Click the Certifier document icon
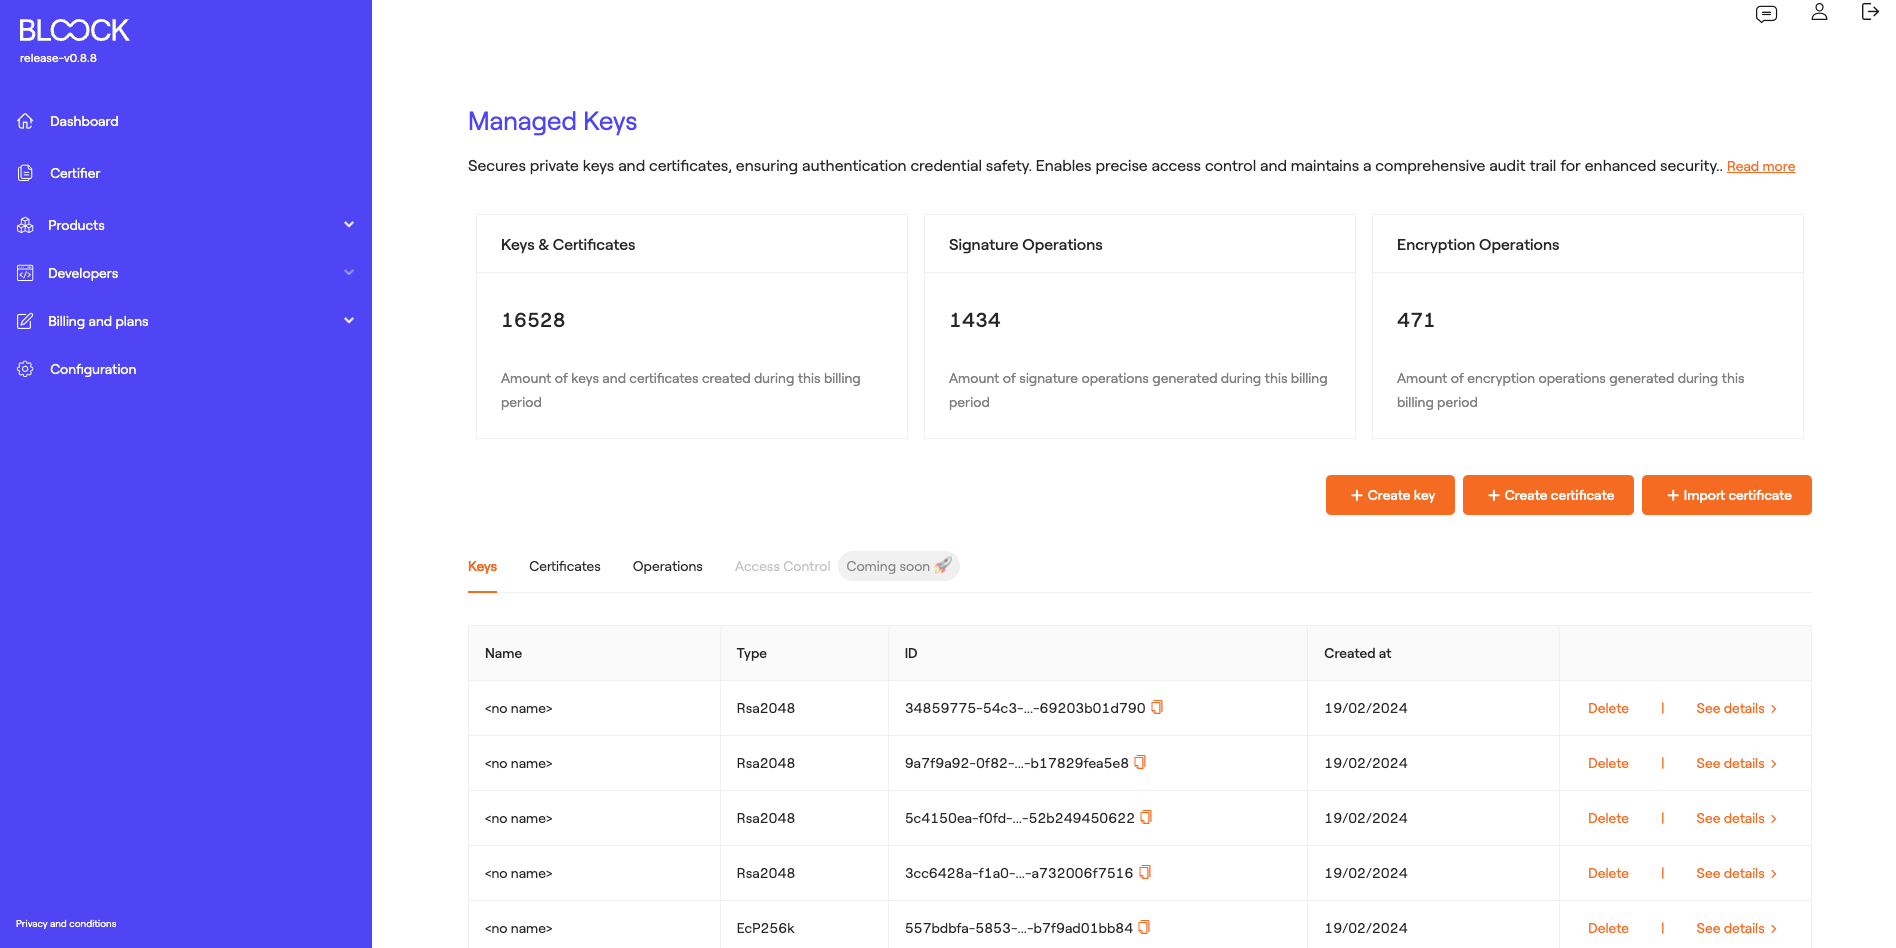 [x=26, y=173]
